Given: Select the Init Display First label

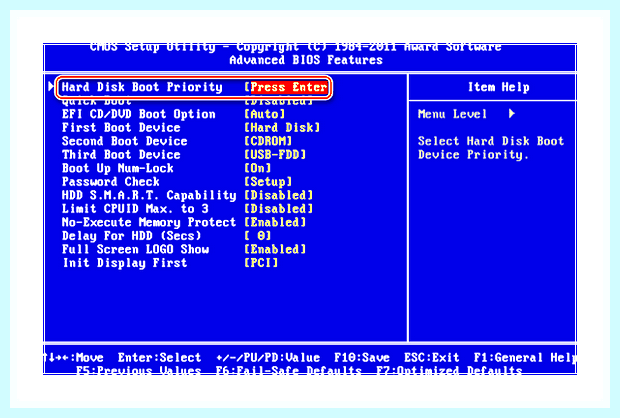Looking at the screenshot, I should (125, 263).
